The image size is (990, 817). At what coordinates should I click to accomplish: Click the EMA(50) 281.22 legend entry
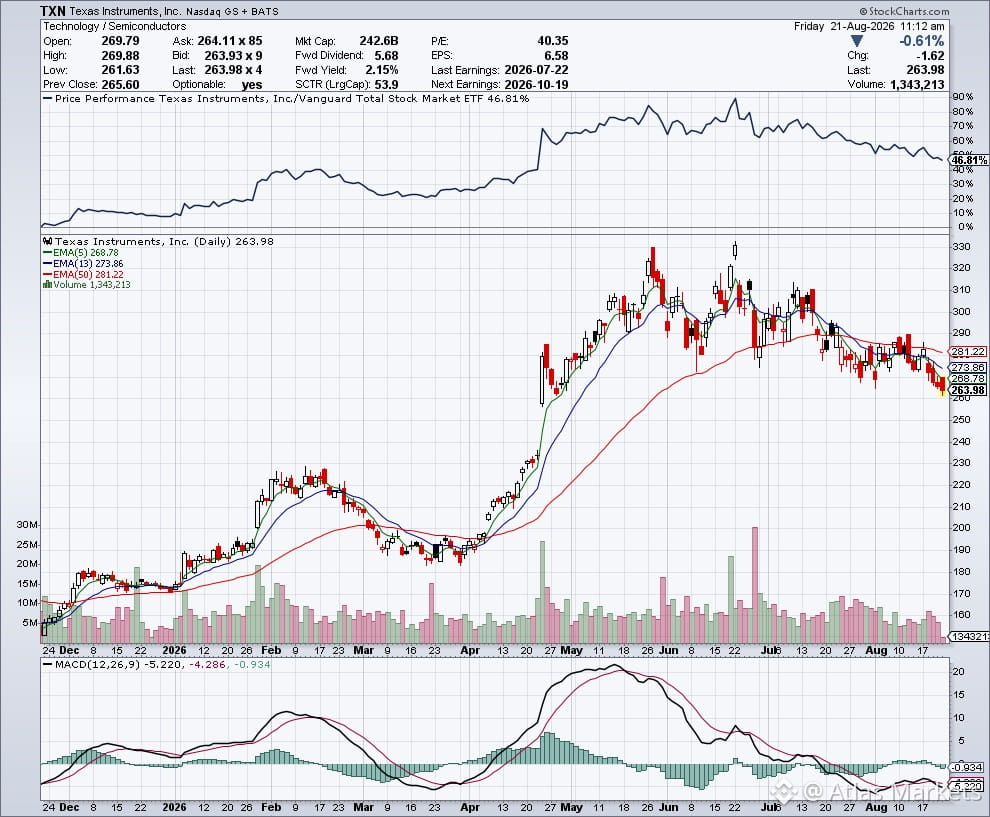coord(83,275)
